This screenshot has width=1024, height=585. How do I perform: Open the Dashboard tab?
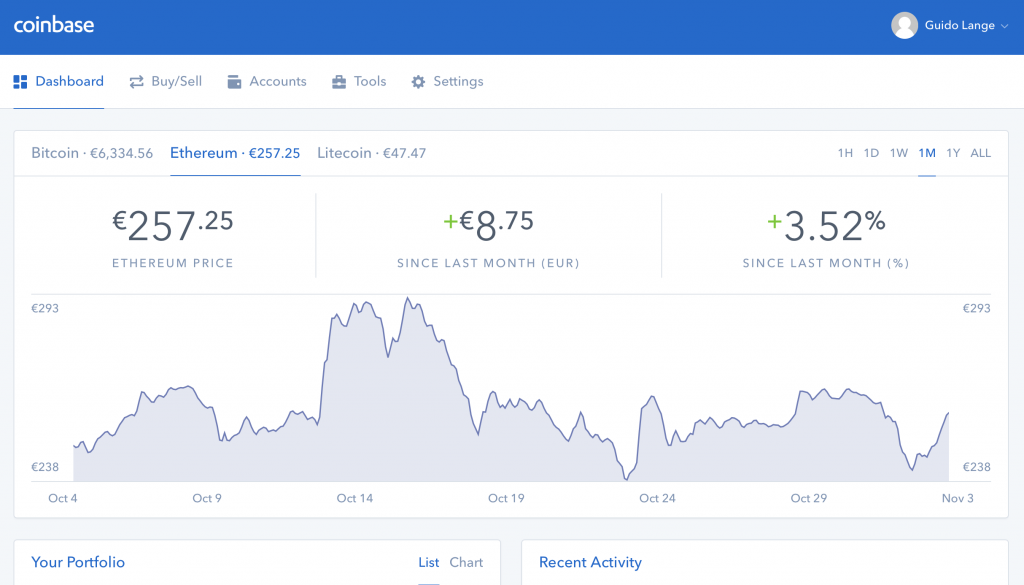[59, 82]
